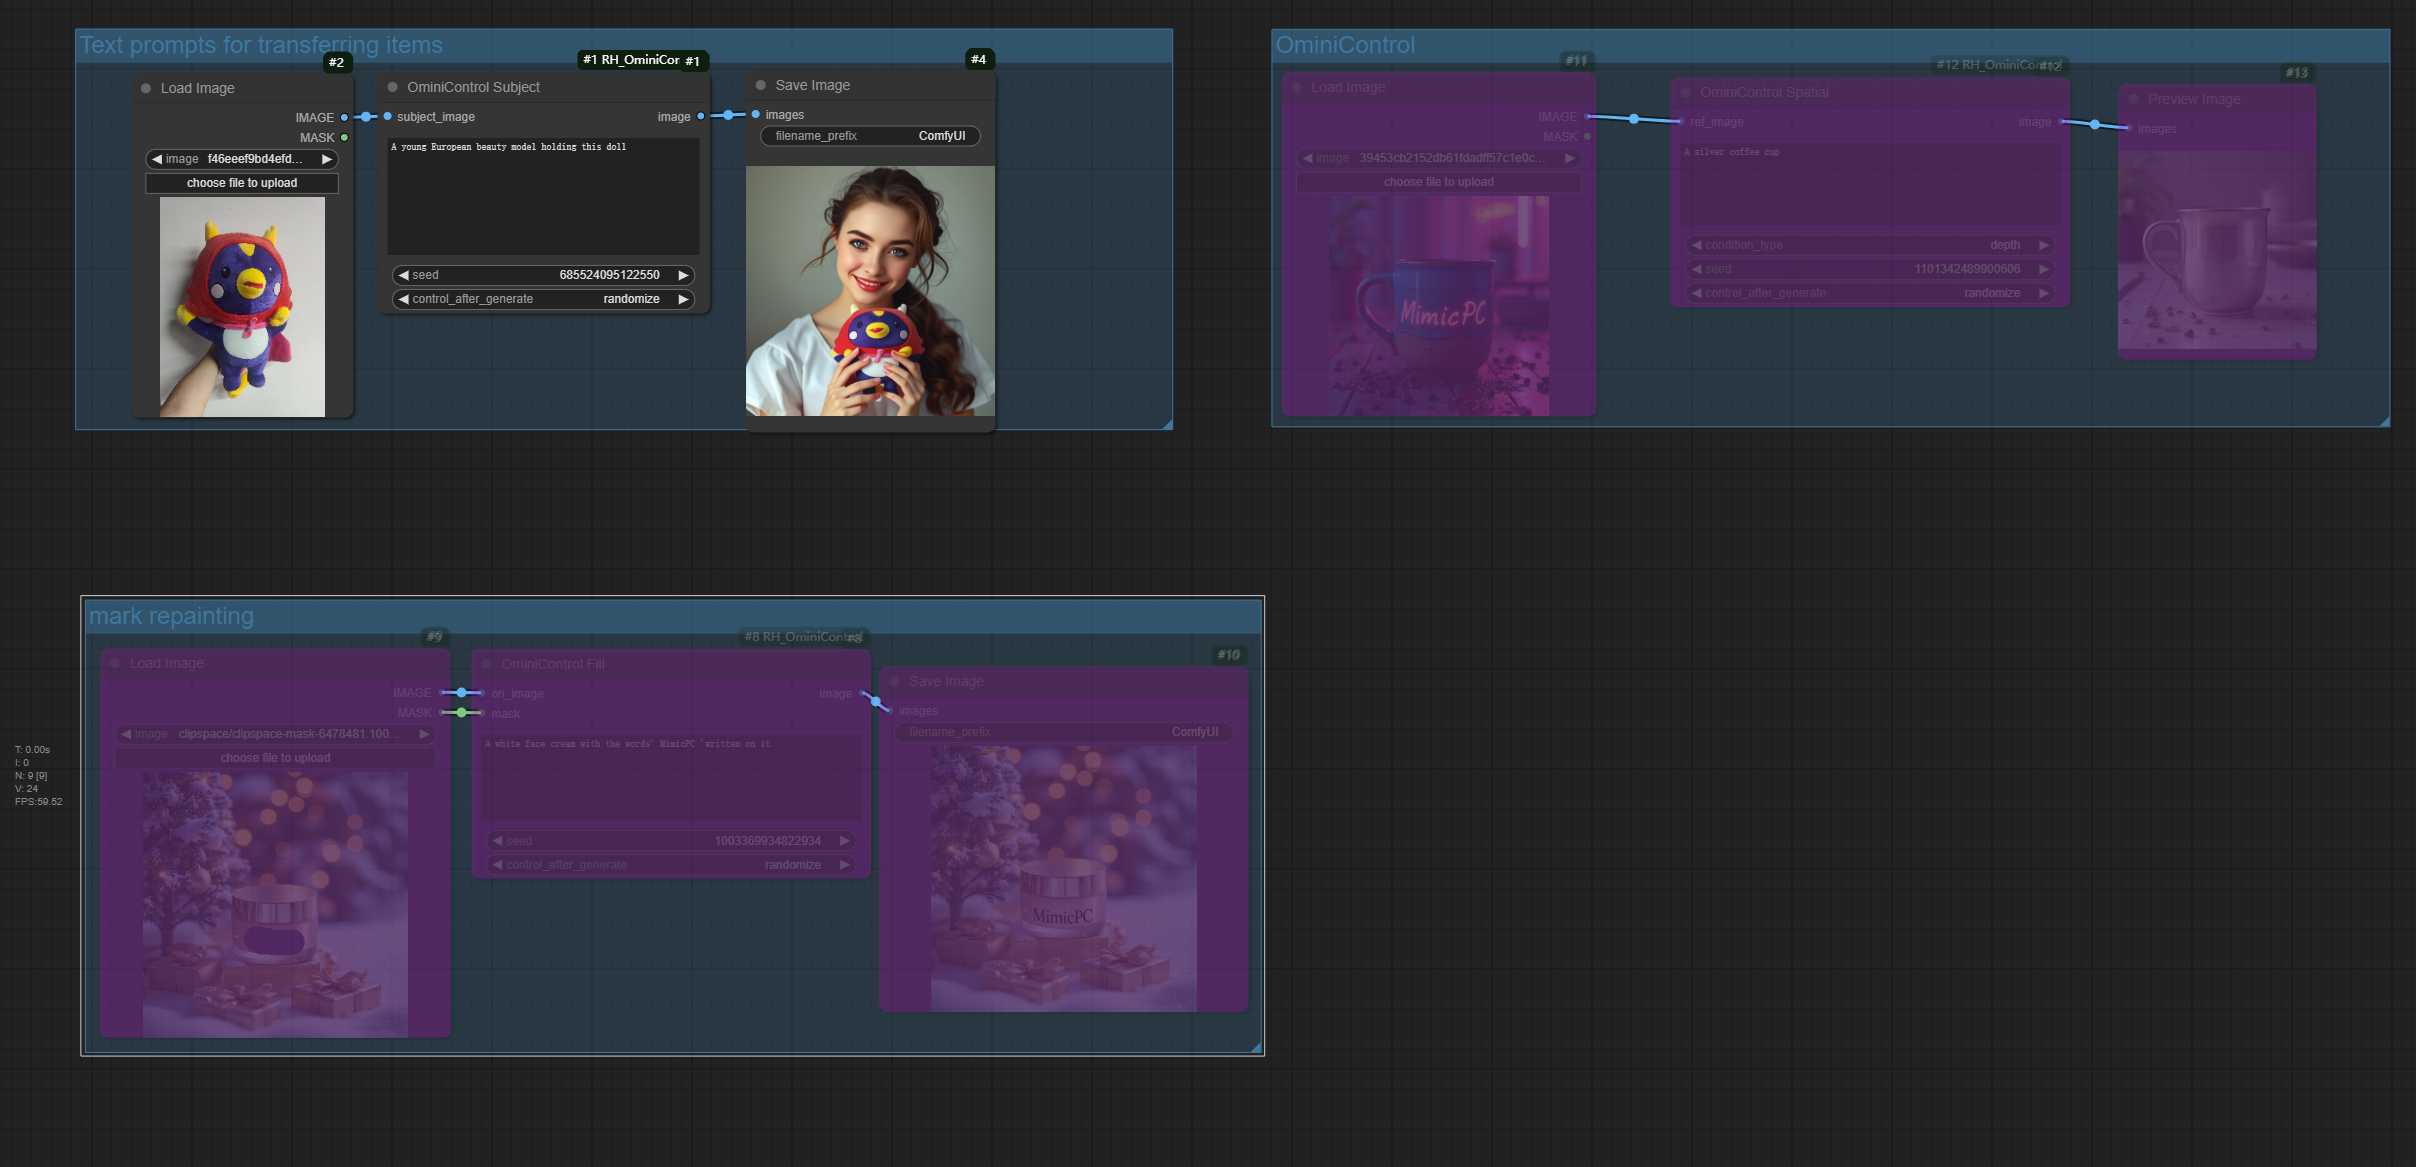Click link midpoint between ref_image and Load Image #11
This screenshot has height=1167, width=2416.
[x=1634, y=119]
